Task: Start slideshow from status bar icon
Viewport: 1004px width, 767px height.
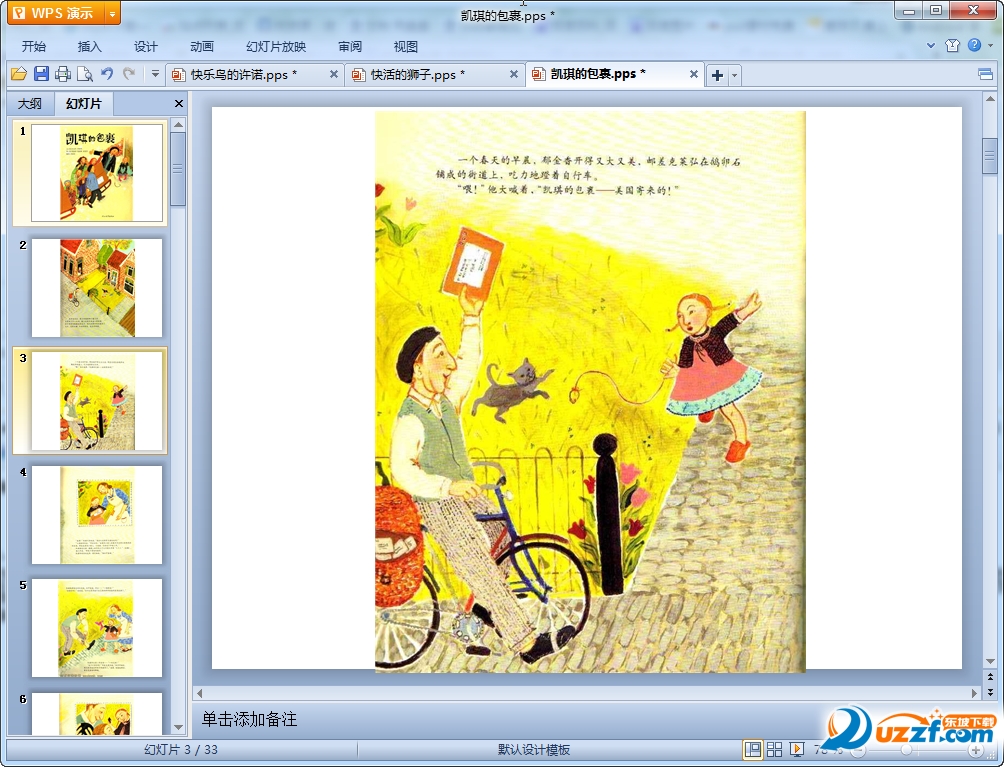Action: [x=797, y=749]
